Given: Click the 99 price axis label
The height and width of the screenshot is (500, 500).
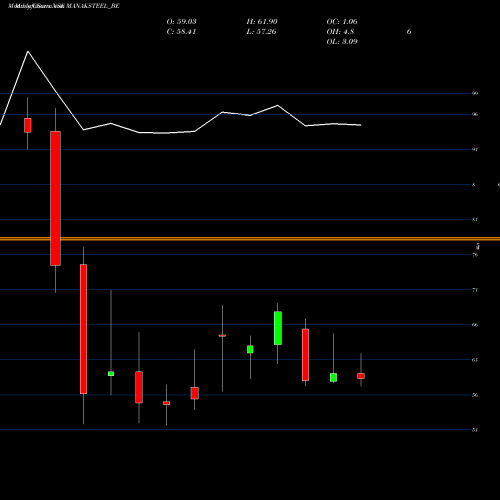Looking at the screenshot, I should click(x=475, y=93).
